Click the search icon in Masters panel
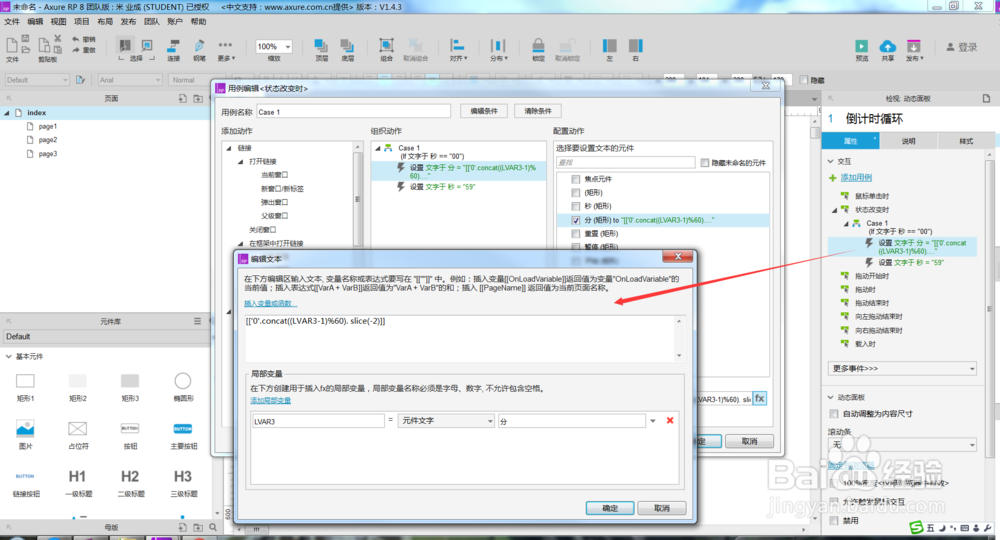 tap(213, 527)
